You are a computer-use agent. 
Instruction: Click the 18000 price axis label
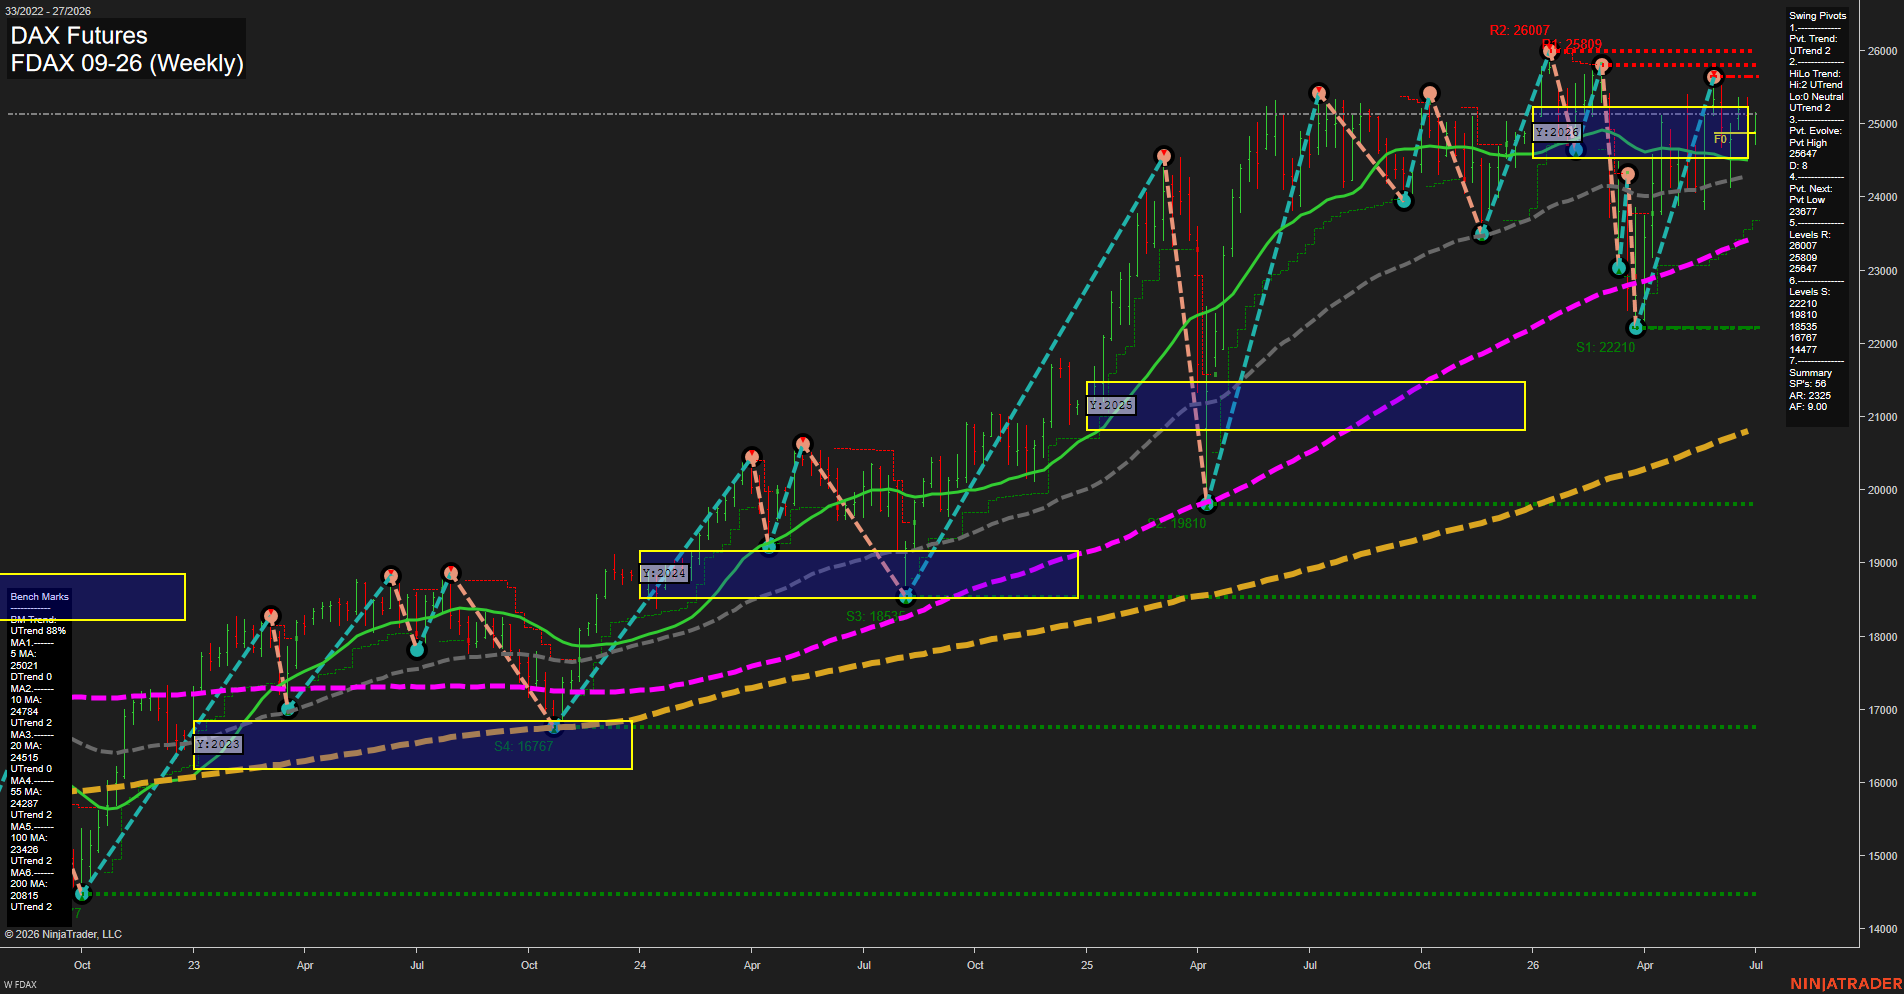[x=1883, y=637]
